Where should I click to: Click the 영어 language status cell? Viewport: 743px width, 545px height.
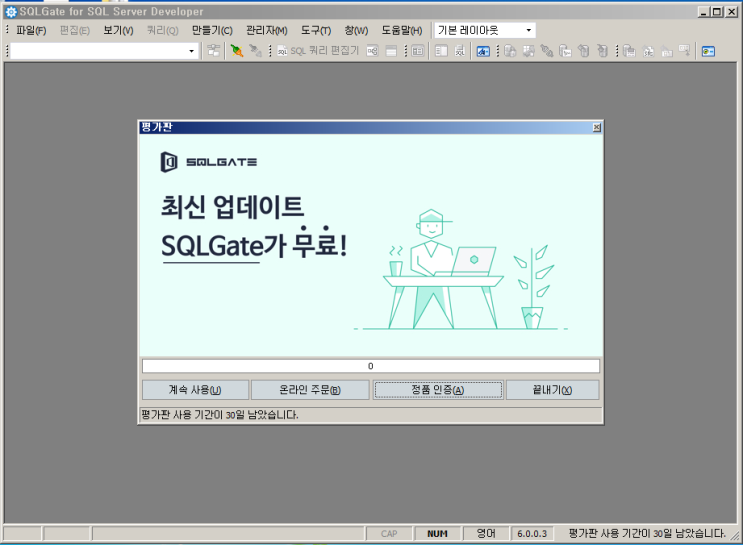(x=486, y=534)
